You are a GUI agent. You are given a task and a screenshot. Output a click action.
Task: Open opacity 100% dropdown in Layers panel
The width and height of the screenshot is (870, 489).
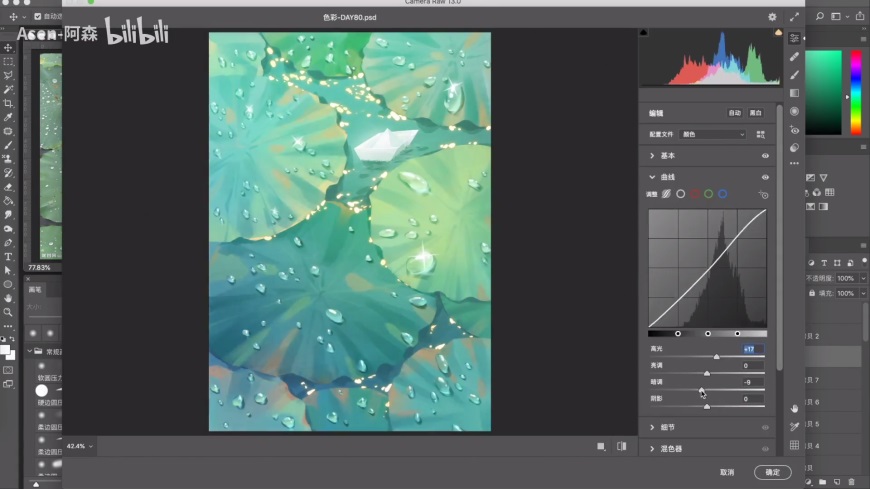coord(863,278)
